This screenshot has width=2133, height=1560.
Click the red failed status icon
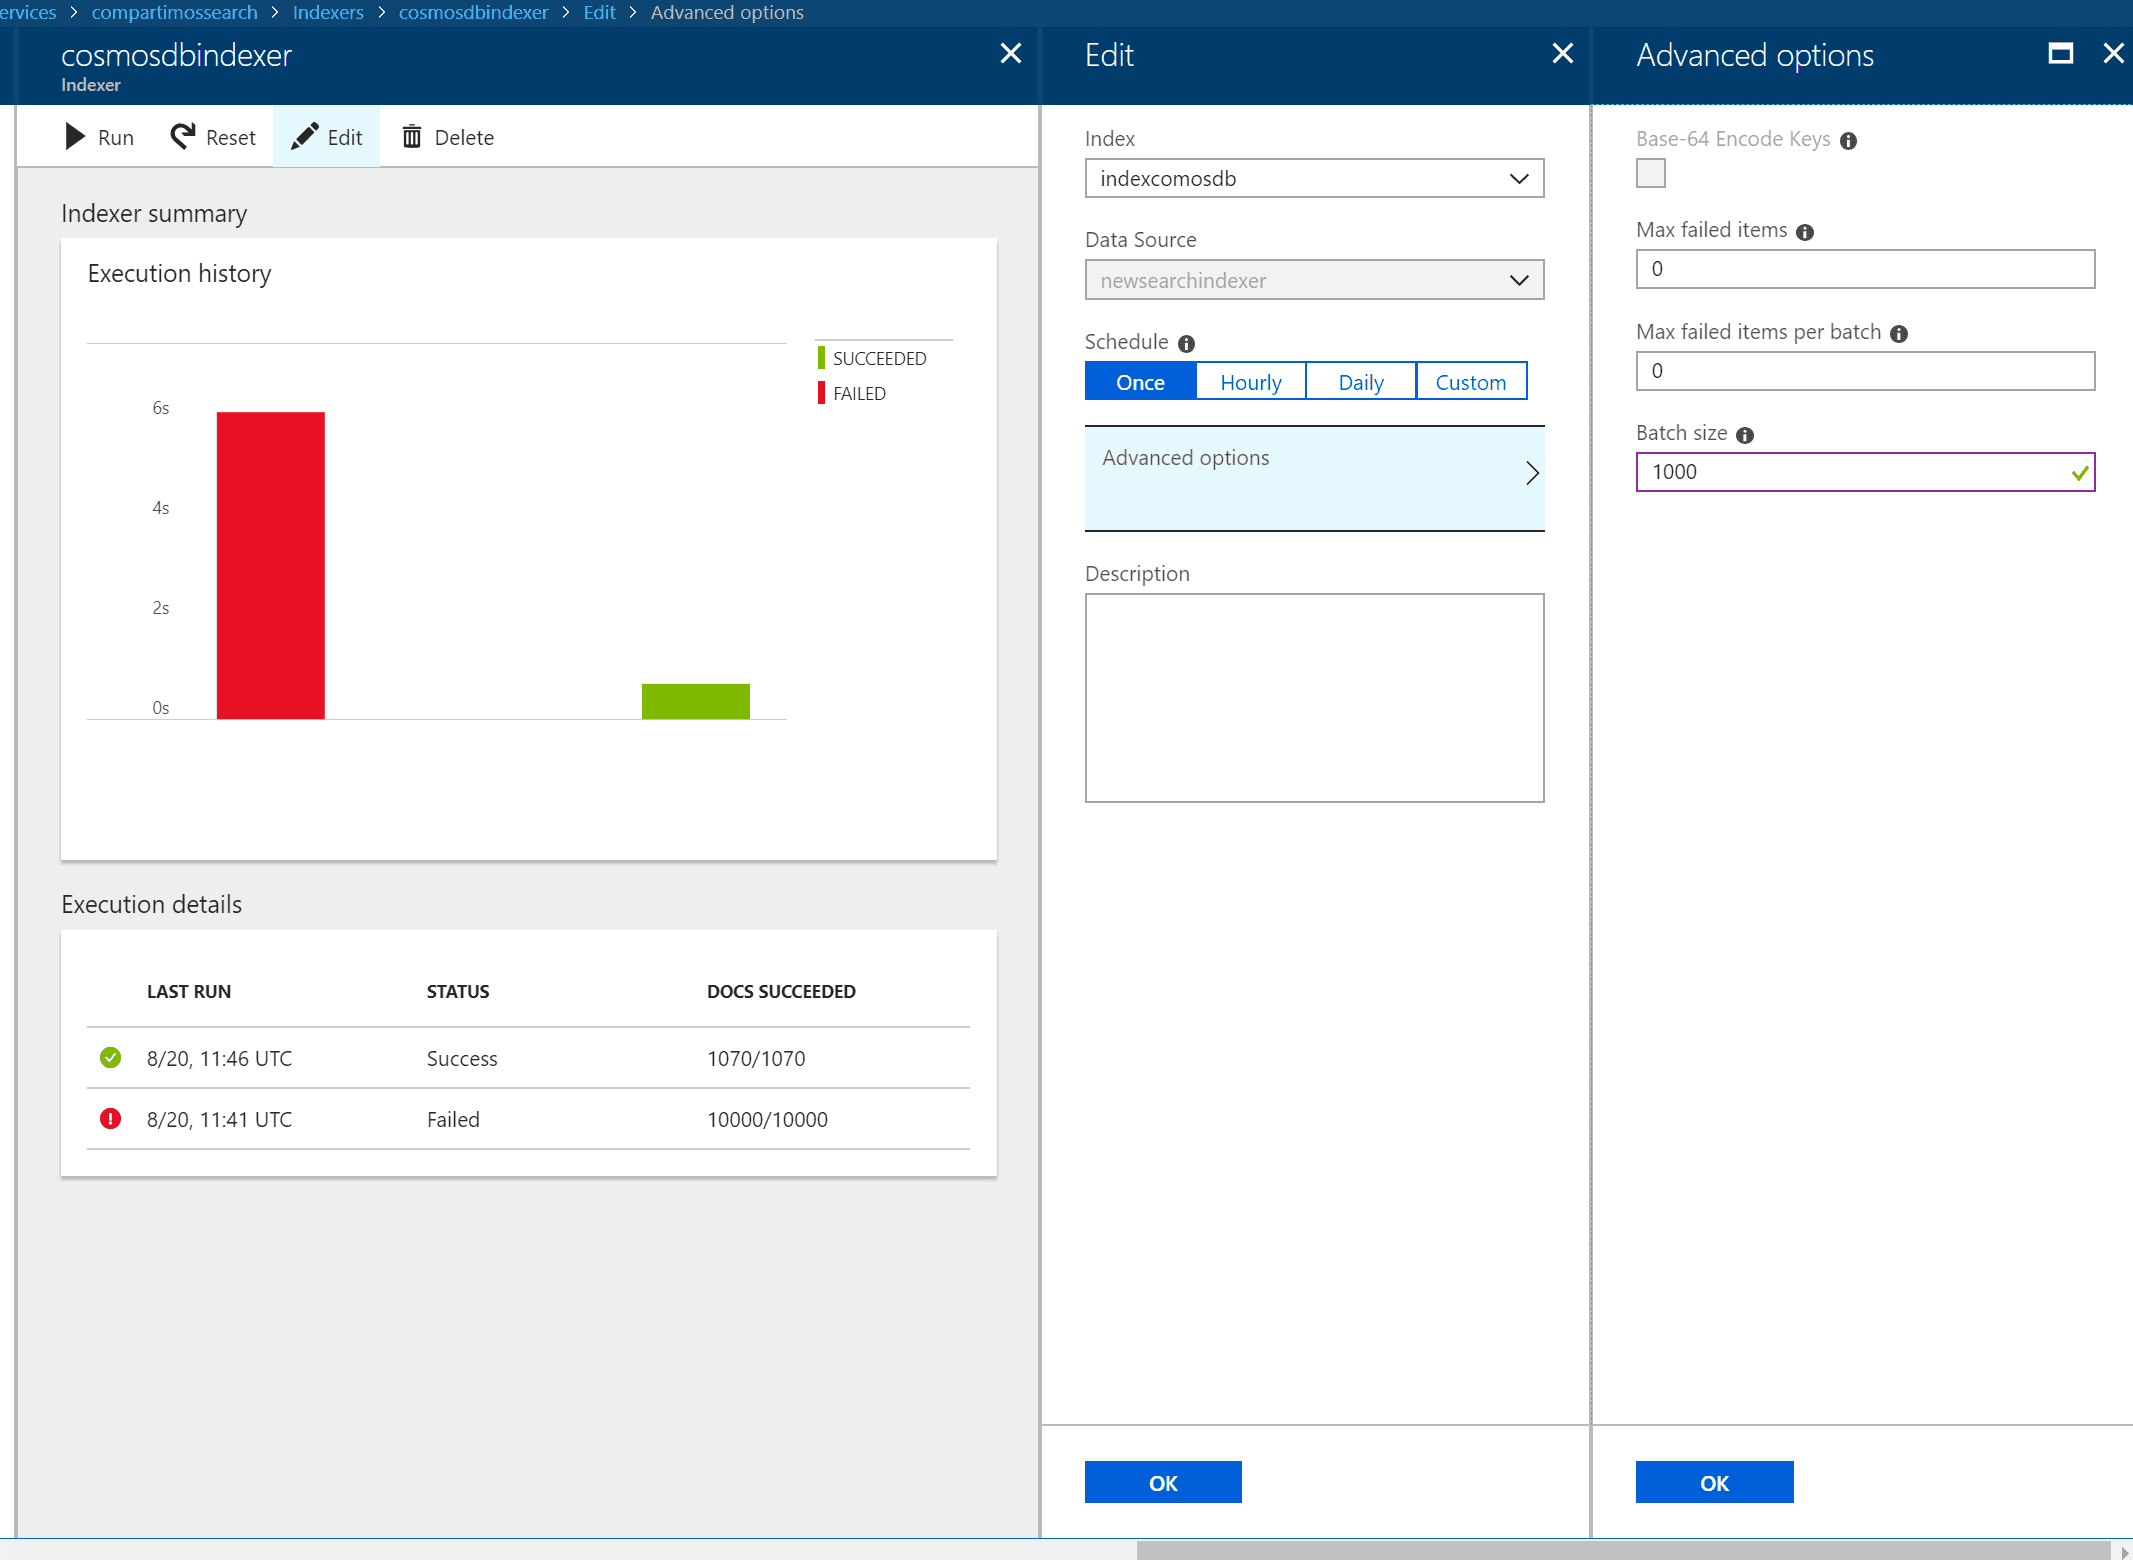pos(111,1118)
